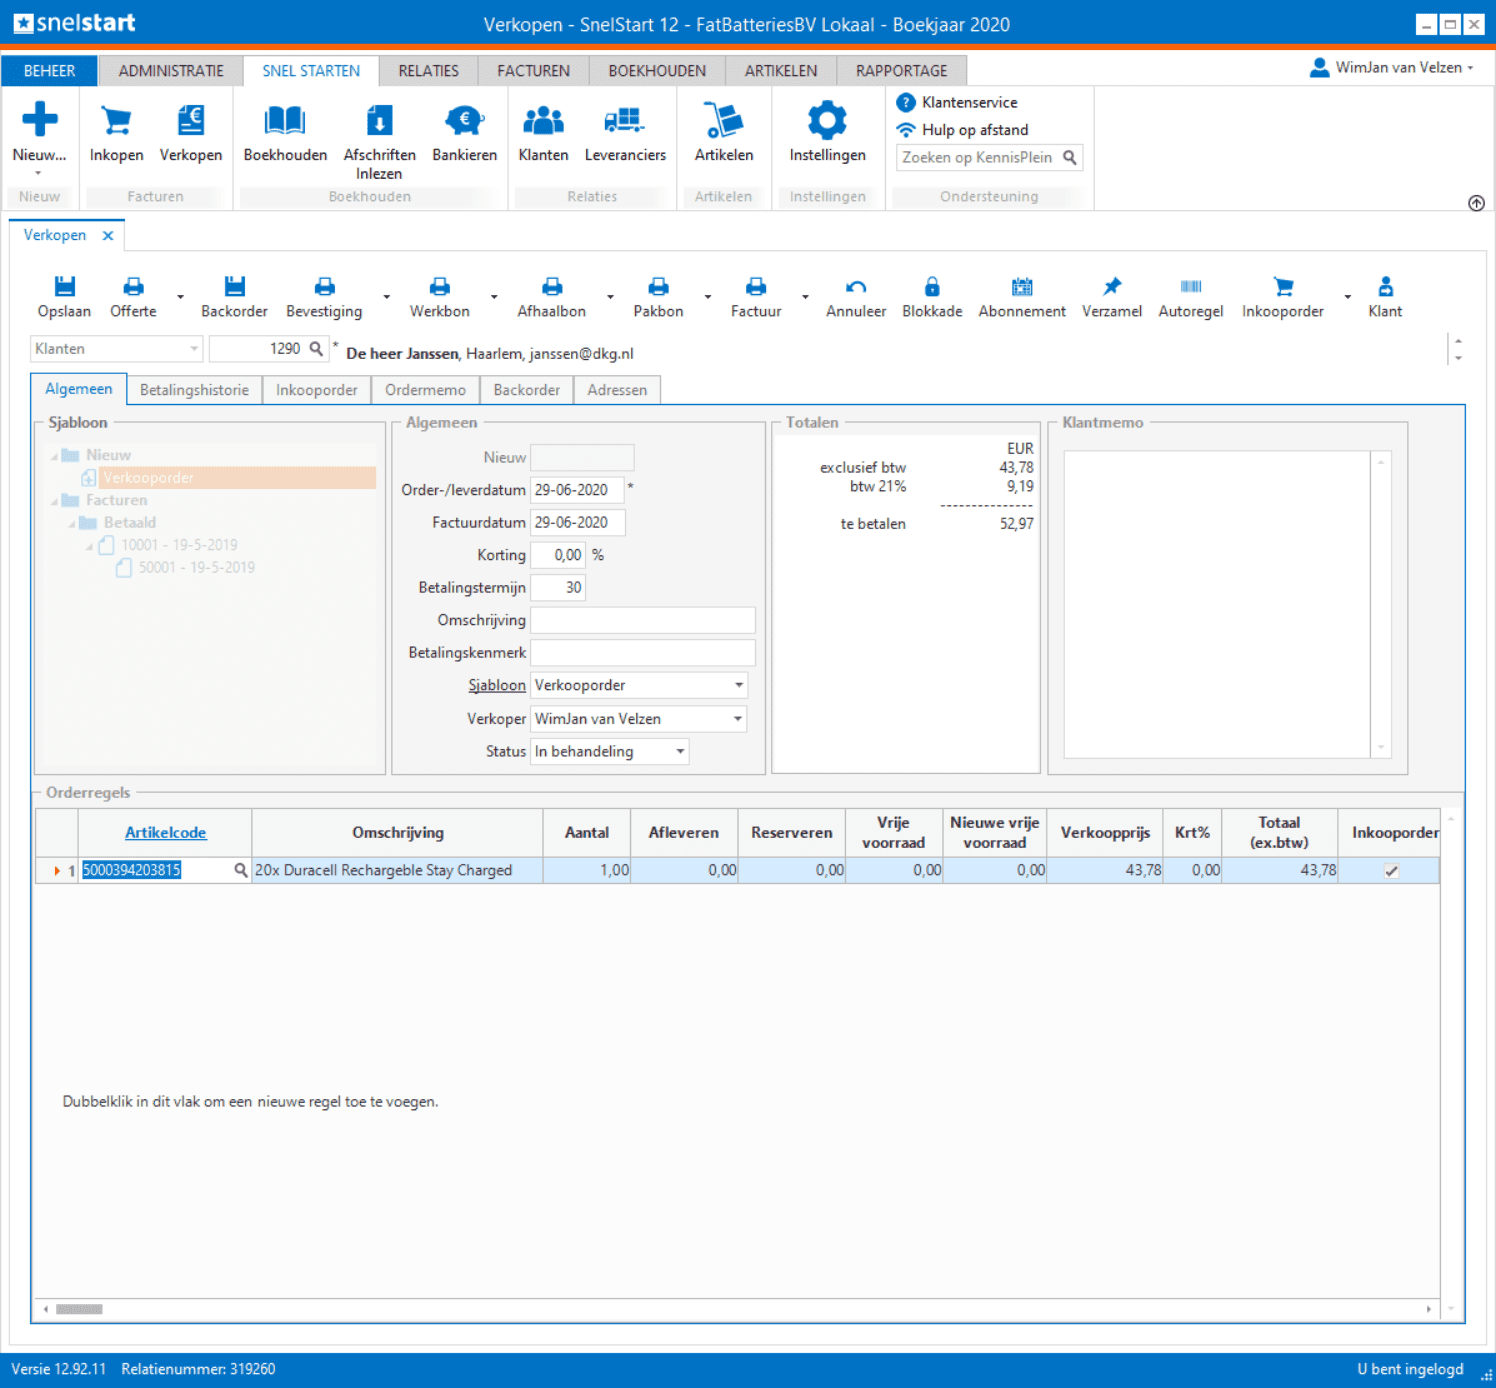Open Instellingen gear icon
The image size is (1496, 1388).
click(827, 120)
